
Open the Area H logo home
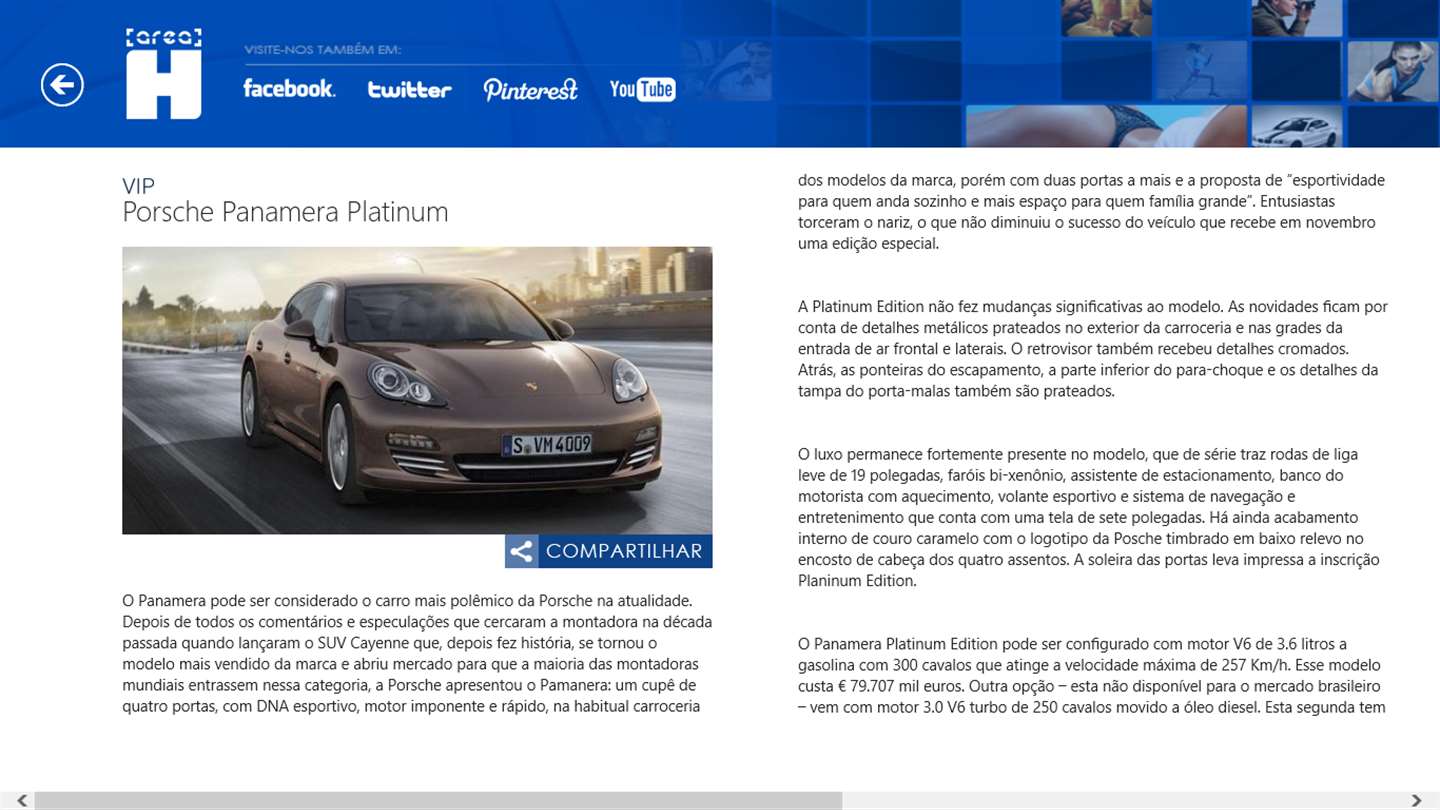[x=164, y=74]
